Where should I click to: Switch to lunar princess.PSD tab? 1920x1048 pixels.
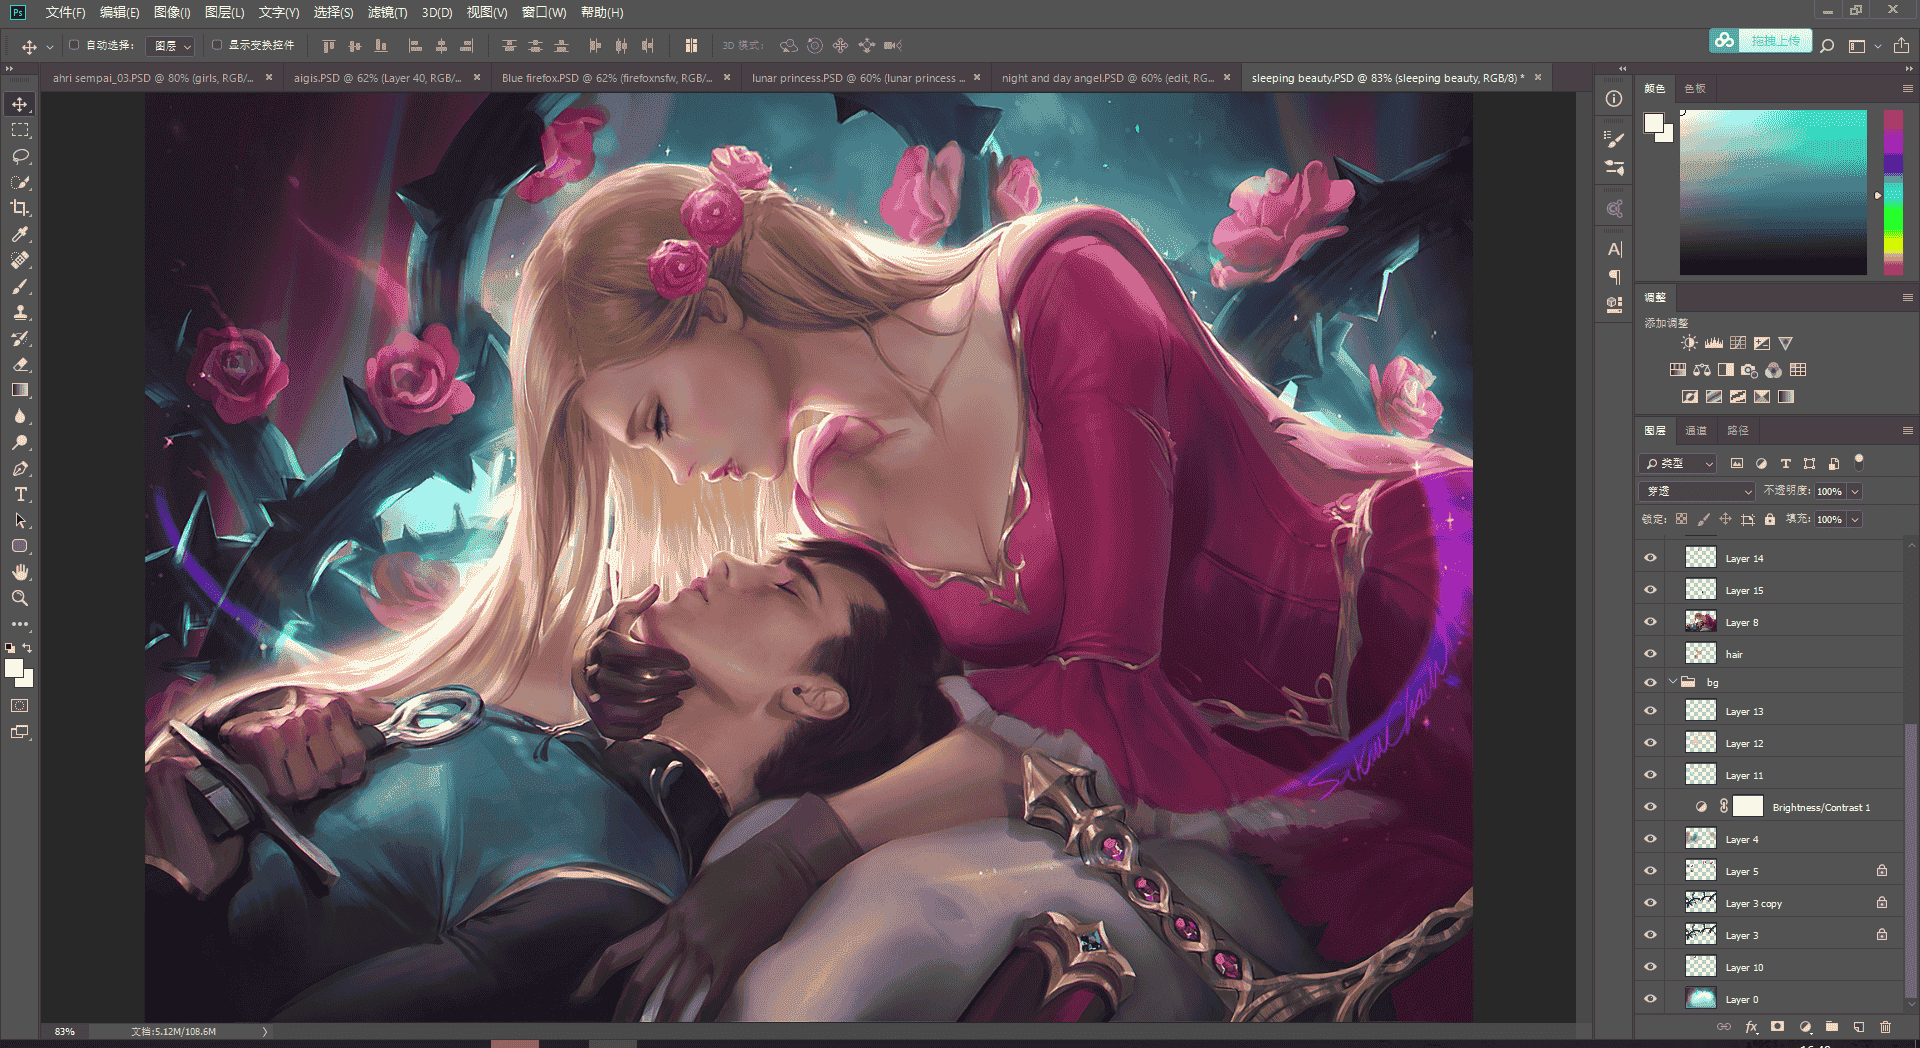[x=858, y=78]
